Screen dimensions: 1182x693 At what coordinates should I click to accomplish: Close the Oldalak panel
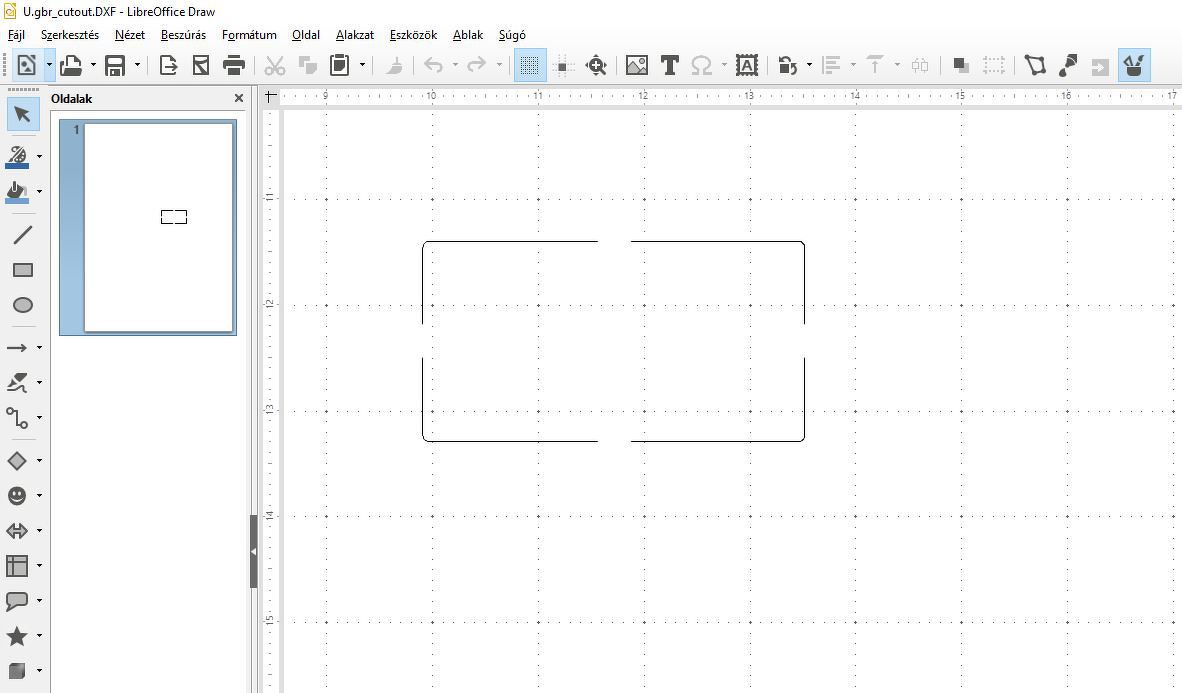(239, 98)
